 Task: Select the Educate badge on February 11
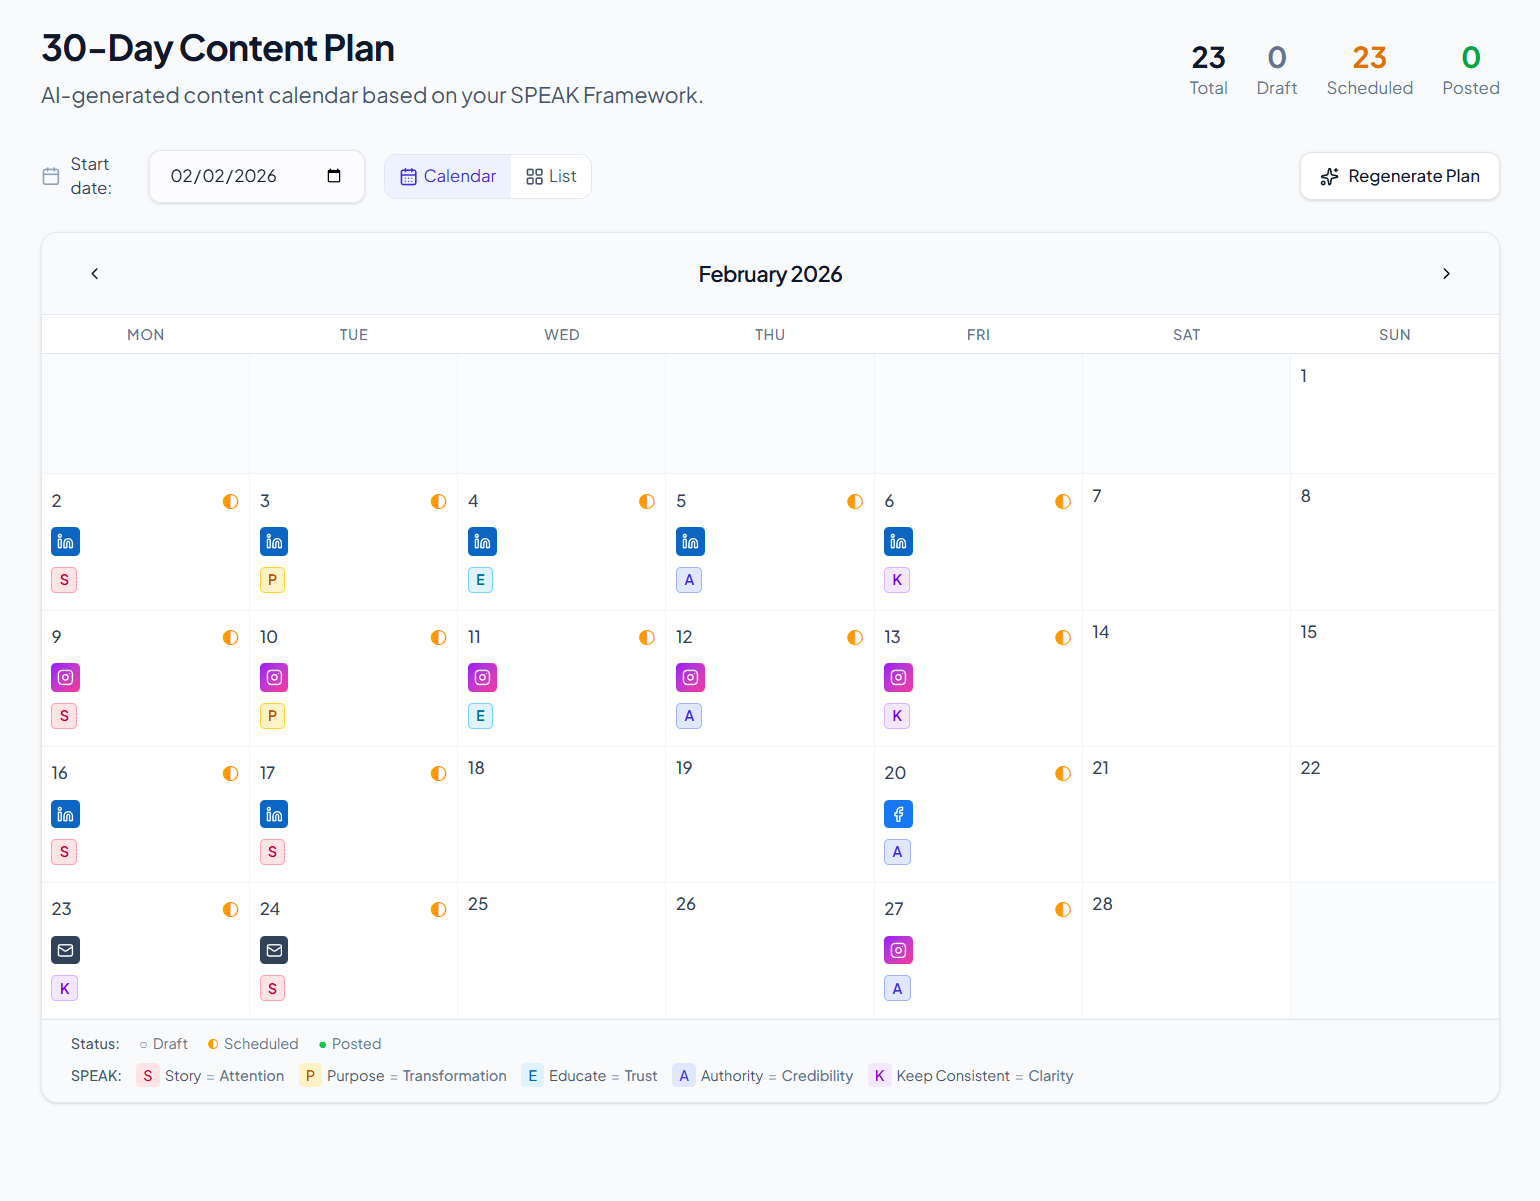click(x=480, y=715)
